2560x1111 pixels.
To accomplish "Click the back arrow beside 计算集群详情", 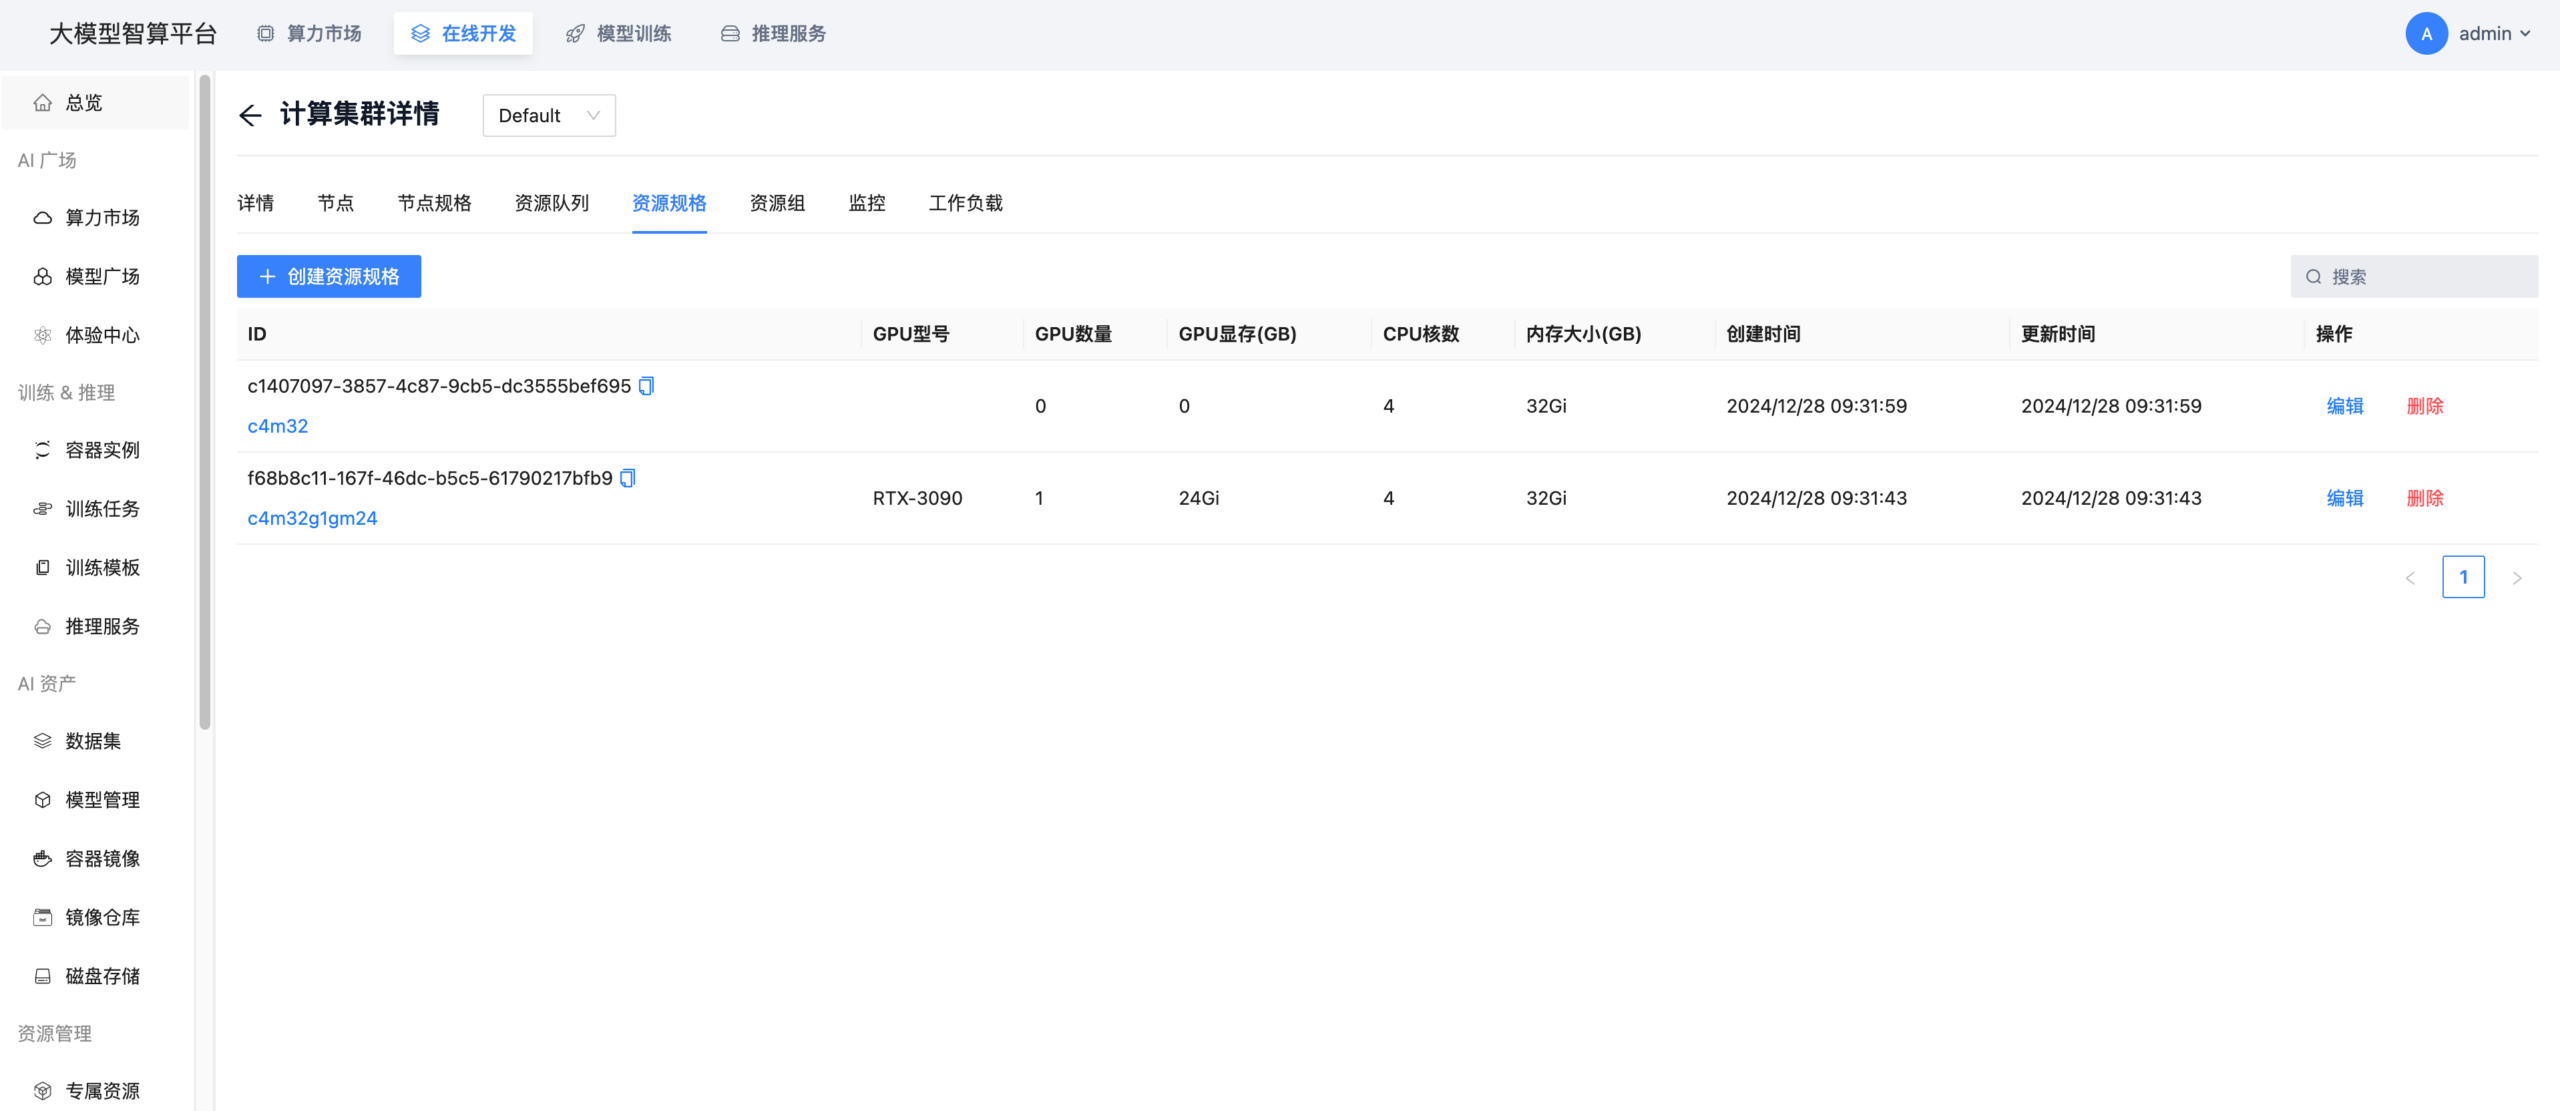I will pyautogui.click(x=250, y=115).
